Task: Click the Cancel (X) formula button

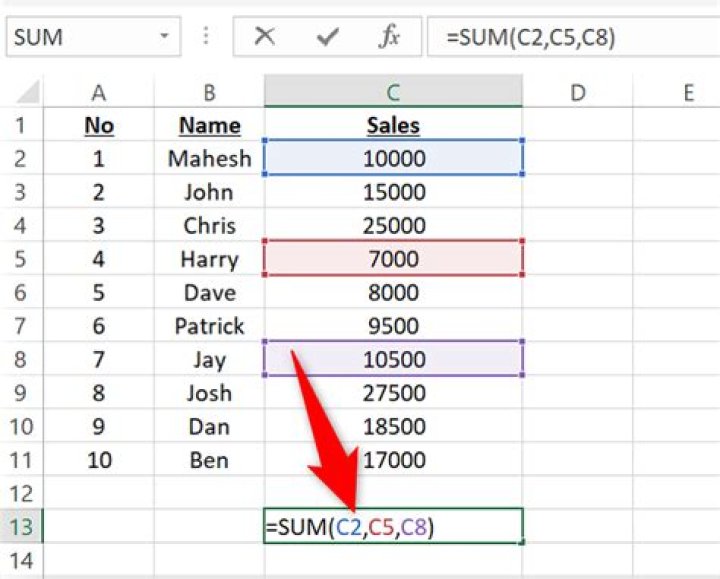Action: [x=265, y=37]
